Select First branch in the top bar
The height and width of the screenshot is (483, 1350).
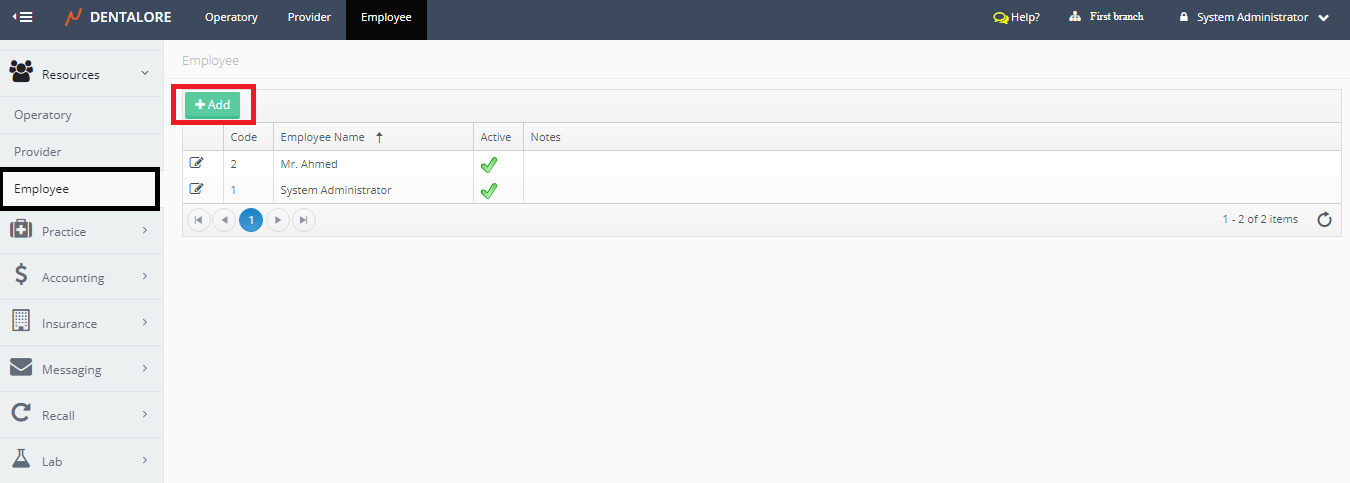[x=1106, y=17]
